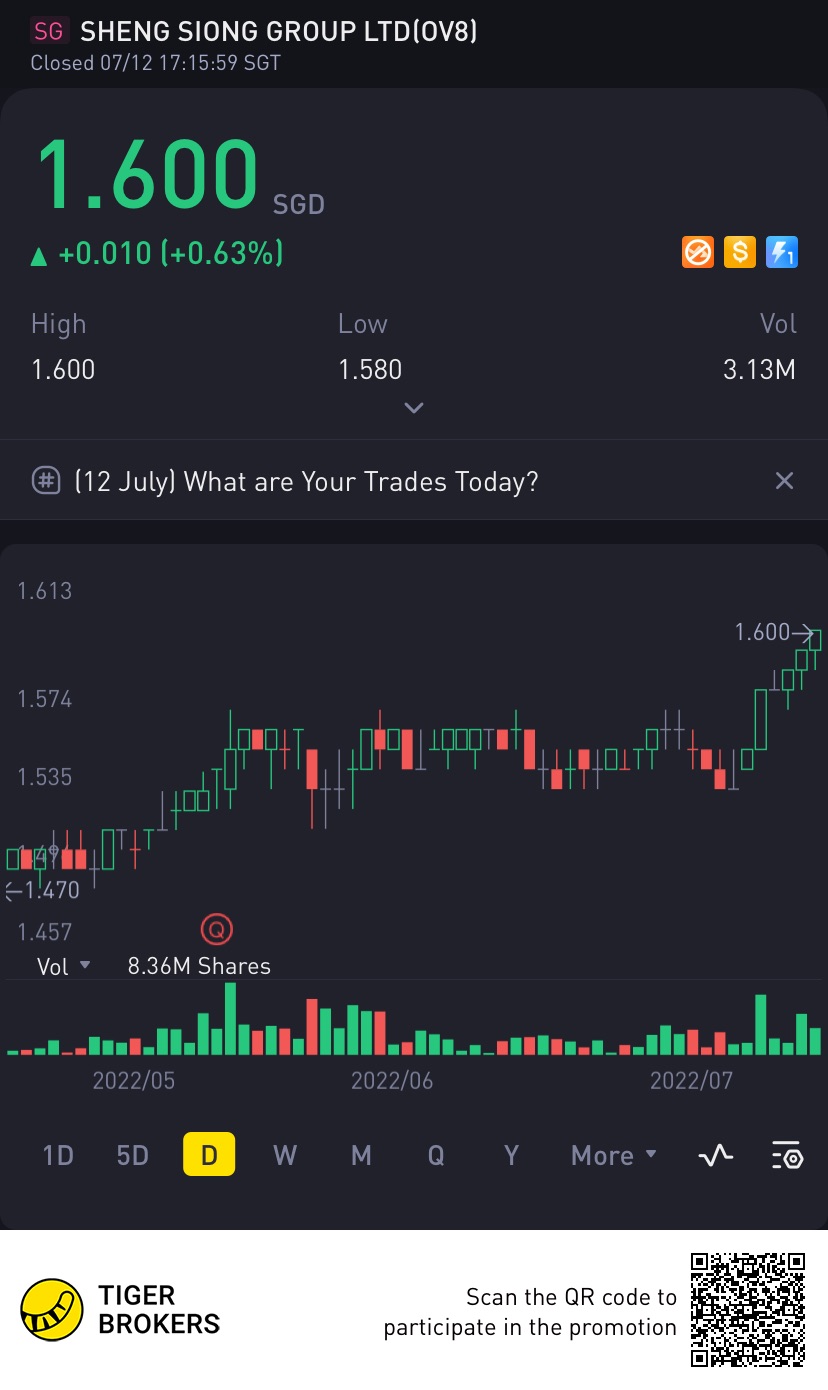Select the Y yearly timeframe

point(511,1156)
